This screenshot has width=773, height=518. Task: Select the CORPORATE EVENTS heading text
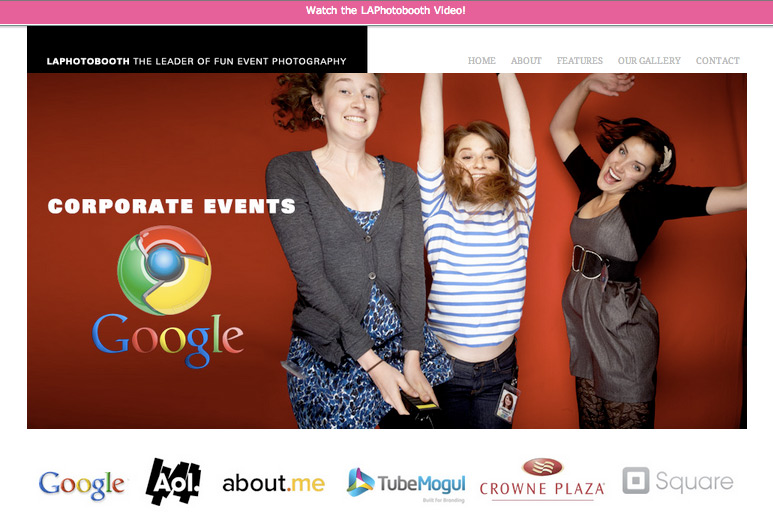click(172, 206)
